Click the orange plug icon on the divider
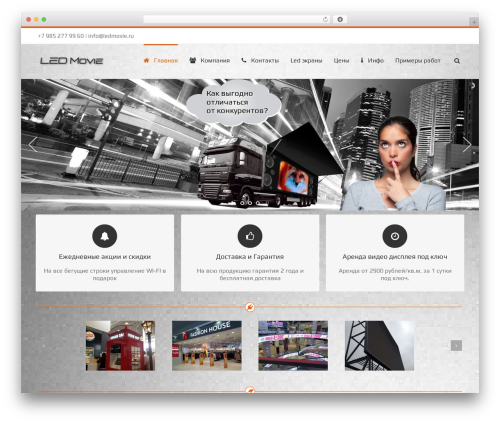Image resolution: width=500 pixels, height=423 pixels. 250,307
